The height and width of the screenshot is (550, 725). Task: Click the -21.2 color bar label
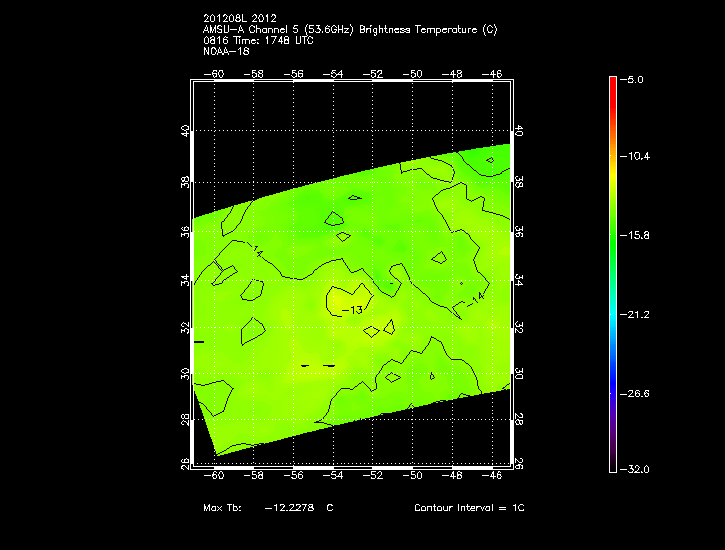(638, 314)
